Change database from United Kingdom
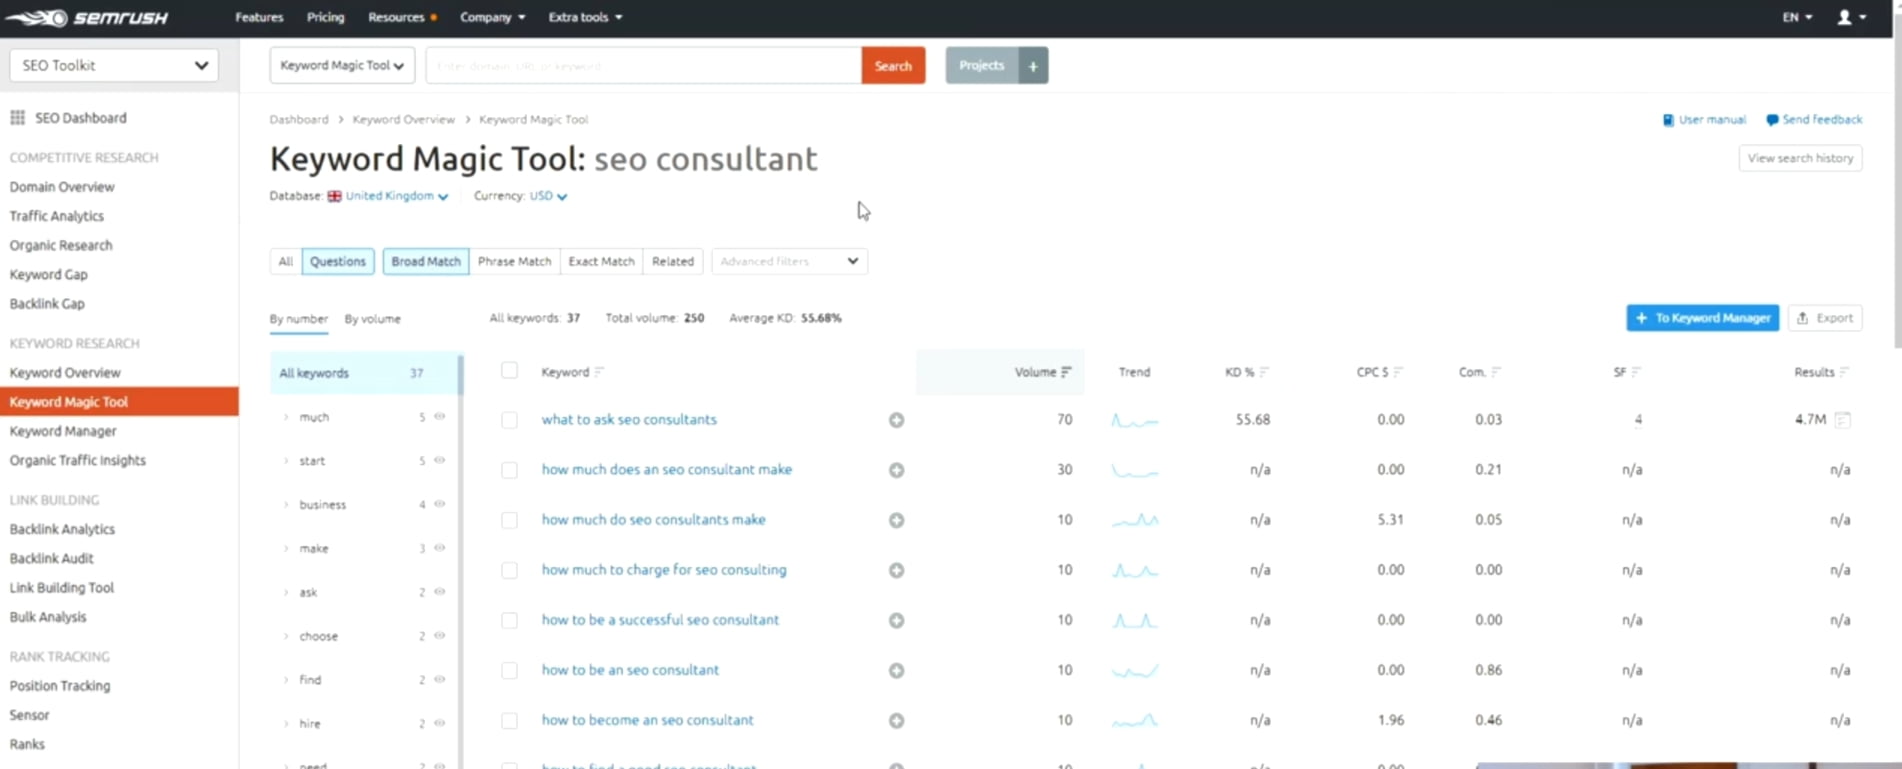1902x769 pixels. coord(396,196)
